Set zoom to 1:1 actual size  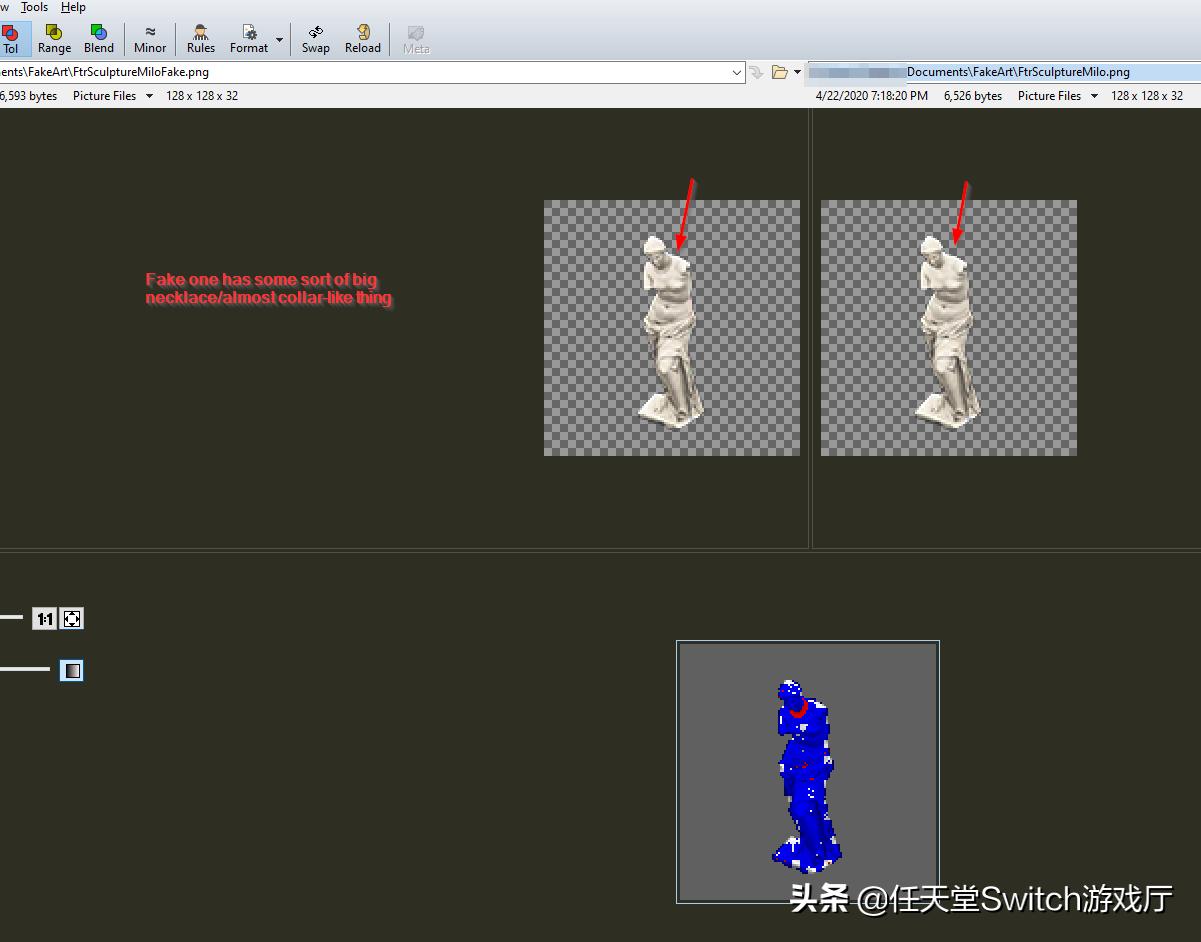pos(44,619)
